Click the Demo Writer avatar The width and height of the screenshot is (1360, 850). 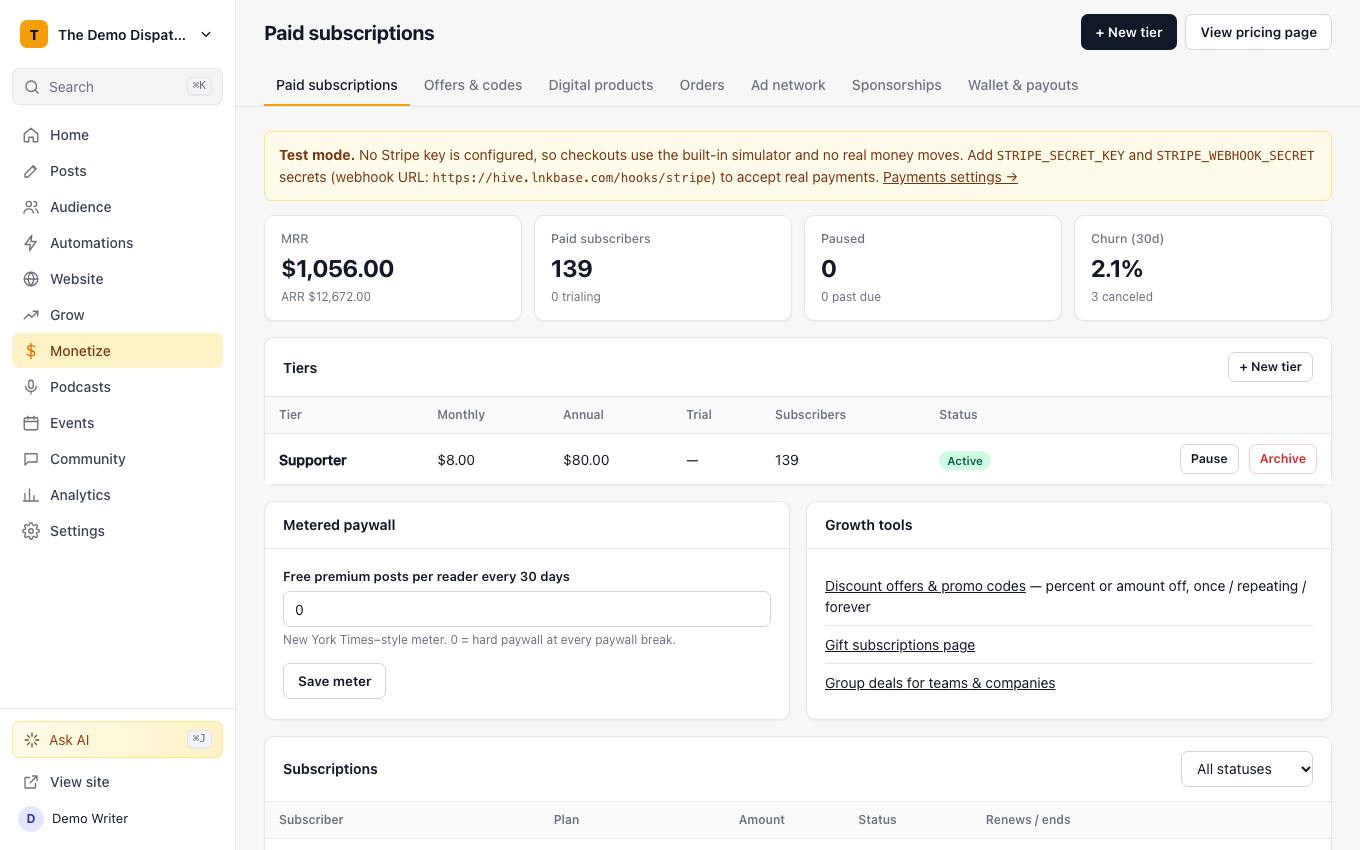31,818
